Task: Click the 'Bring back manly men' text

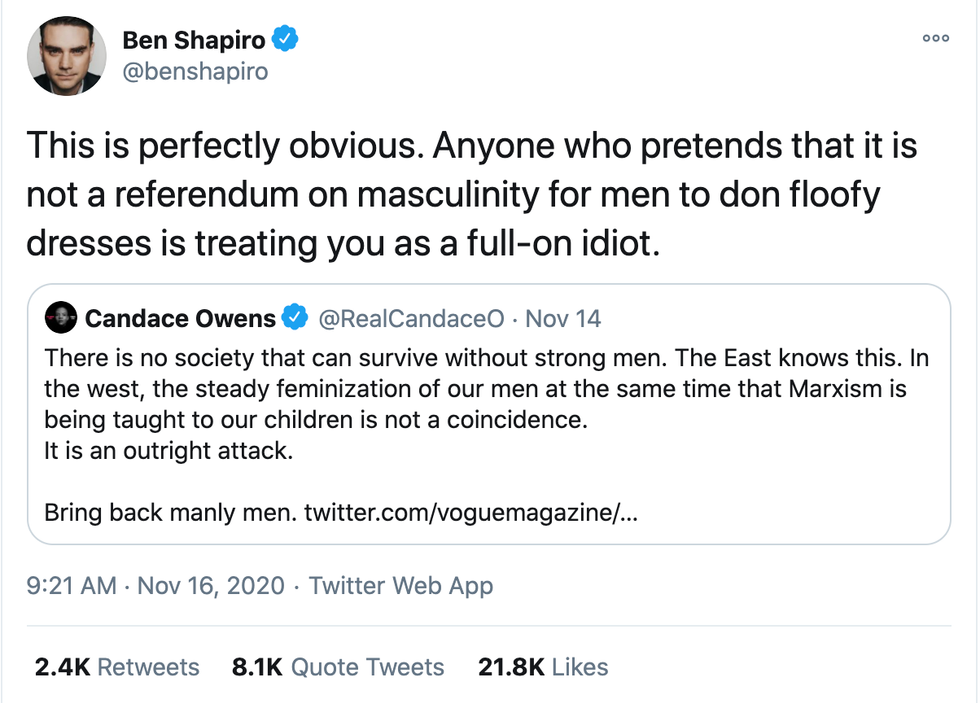Action: (x=170, y=513)
